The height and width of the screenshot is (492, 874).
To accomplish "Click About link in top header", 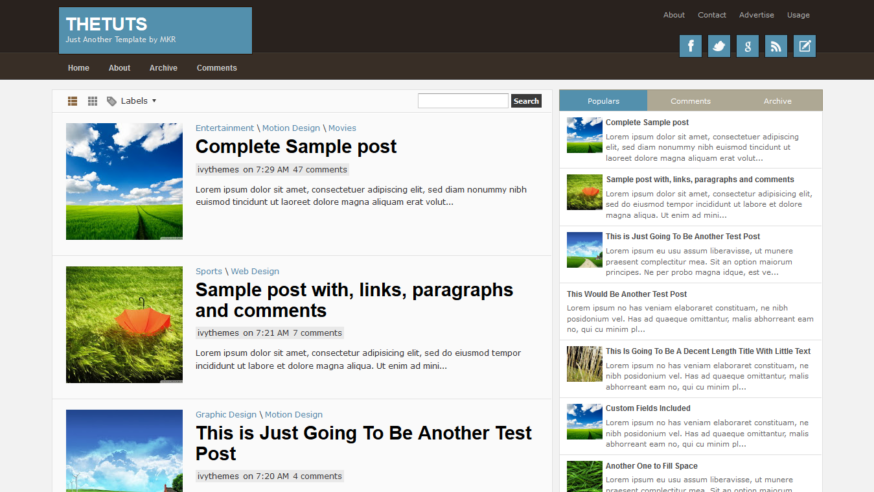I will (x=674, y=15).
